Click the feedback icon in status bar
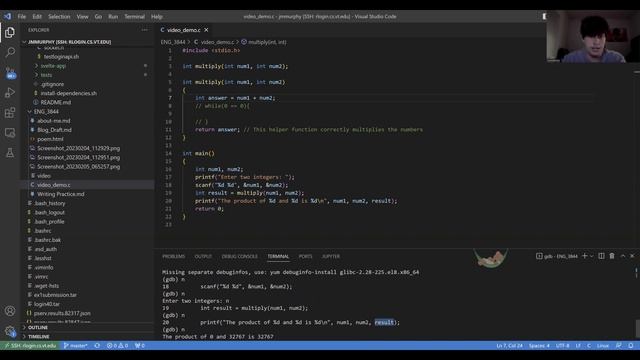 pyautogui.click(x=619, y=346)
